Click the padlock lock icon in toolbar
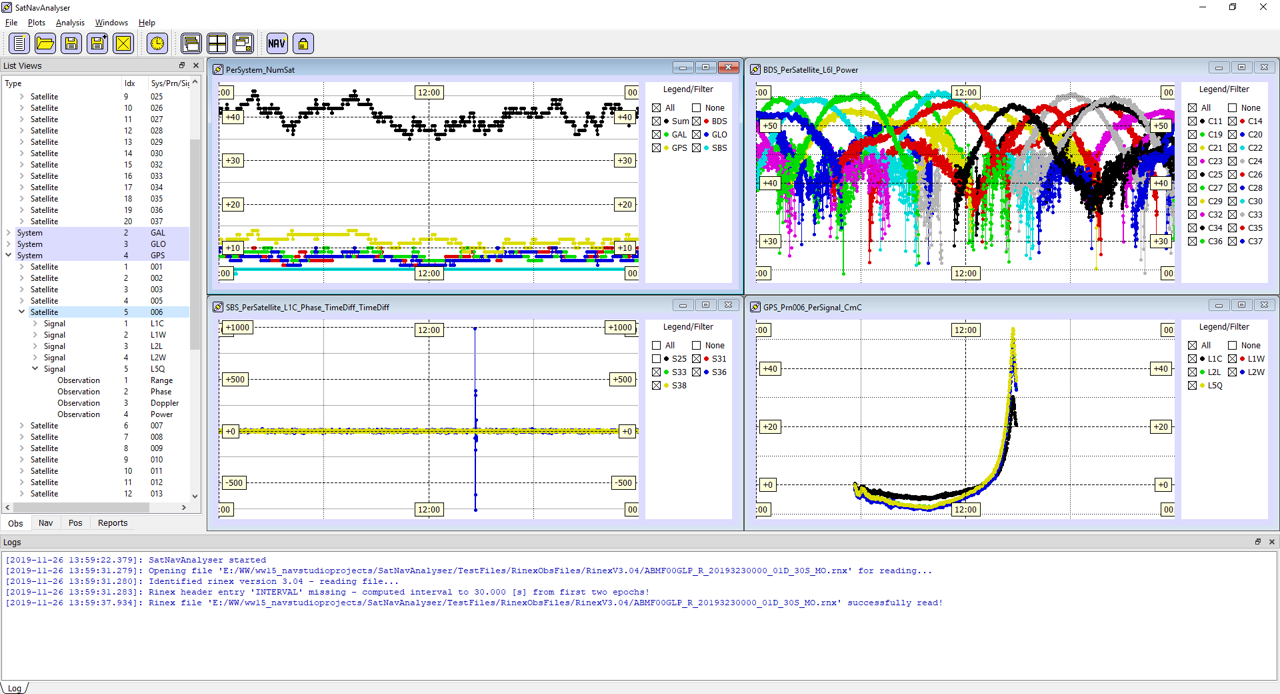This screenshot has width=1280, height=694. tap(303, 43)
